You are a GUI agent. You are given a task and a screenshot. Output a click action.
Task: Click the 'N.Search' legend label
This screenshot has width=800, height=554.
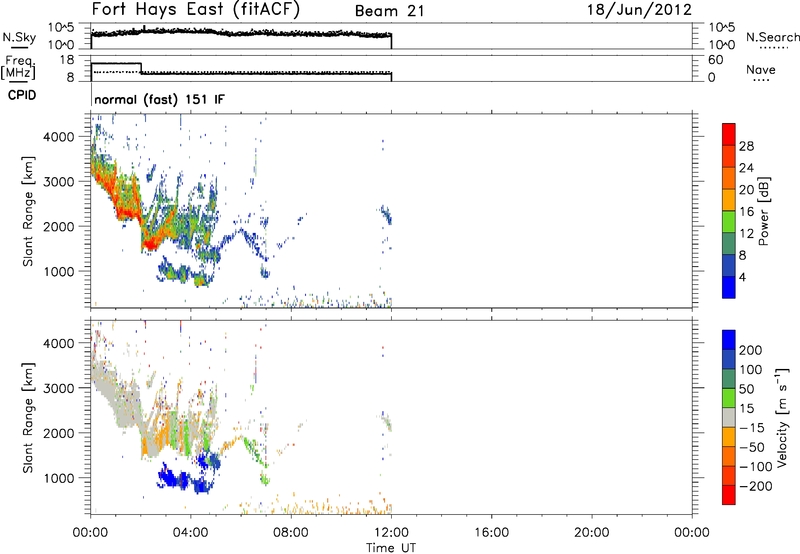[772, 37]
